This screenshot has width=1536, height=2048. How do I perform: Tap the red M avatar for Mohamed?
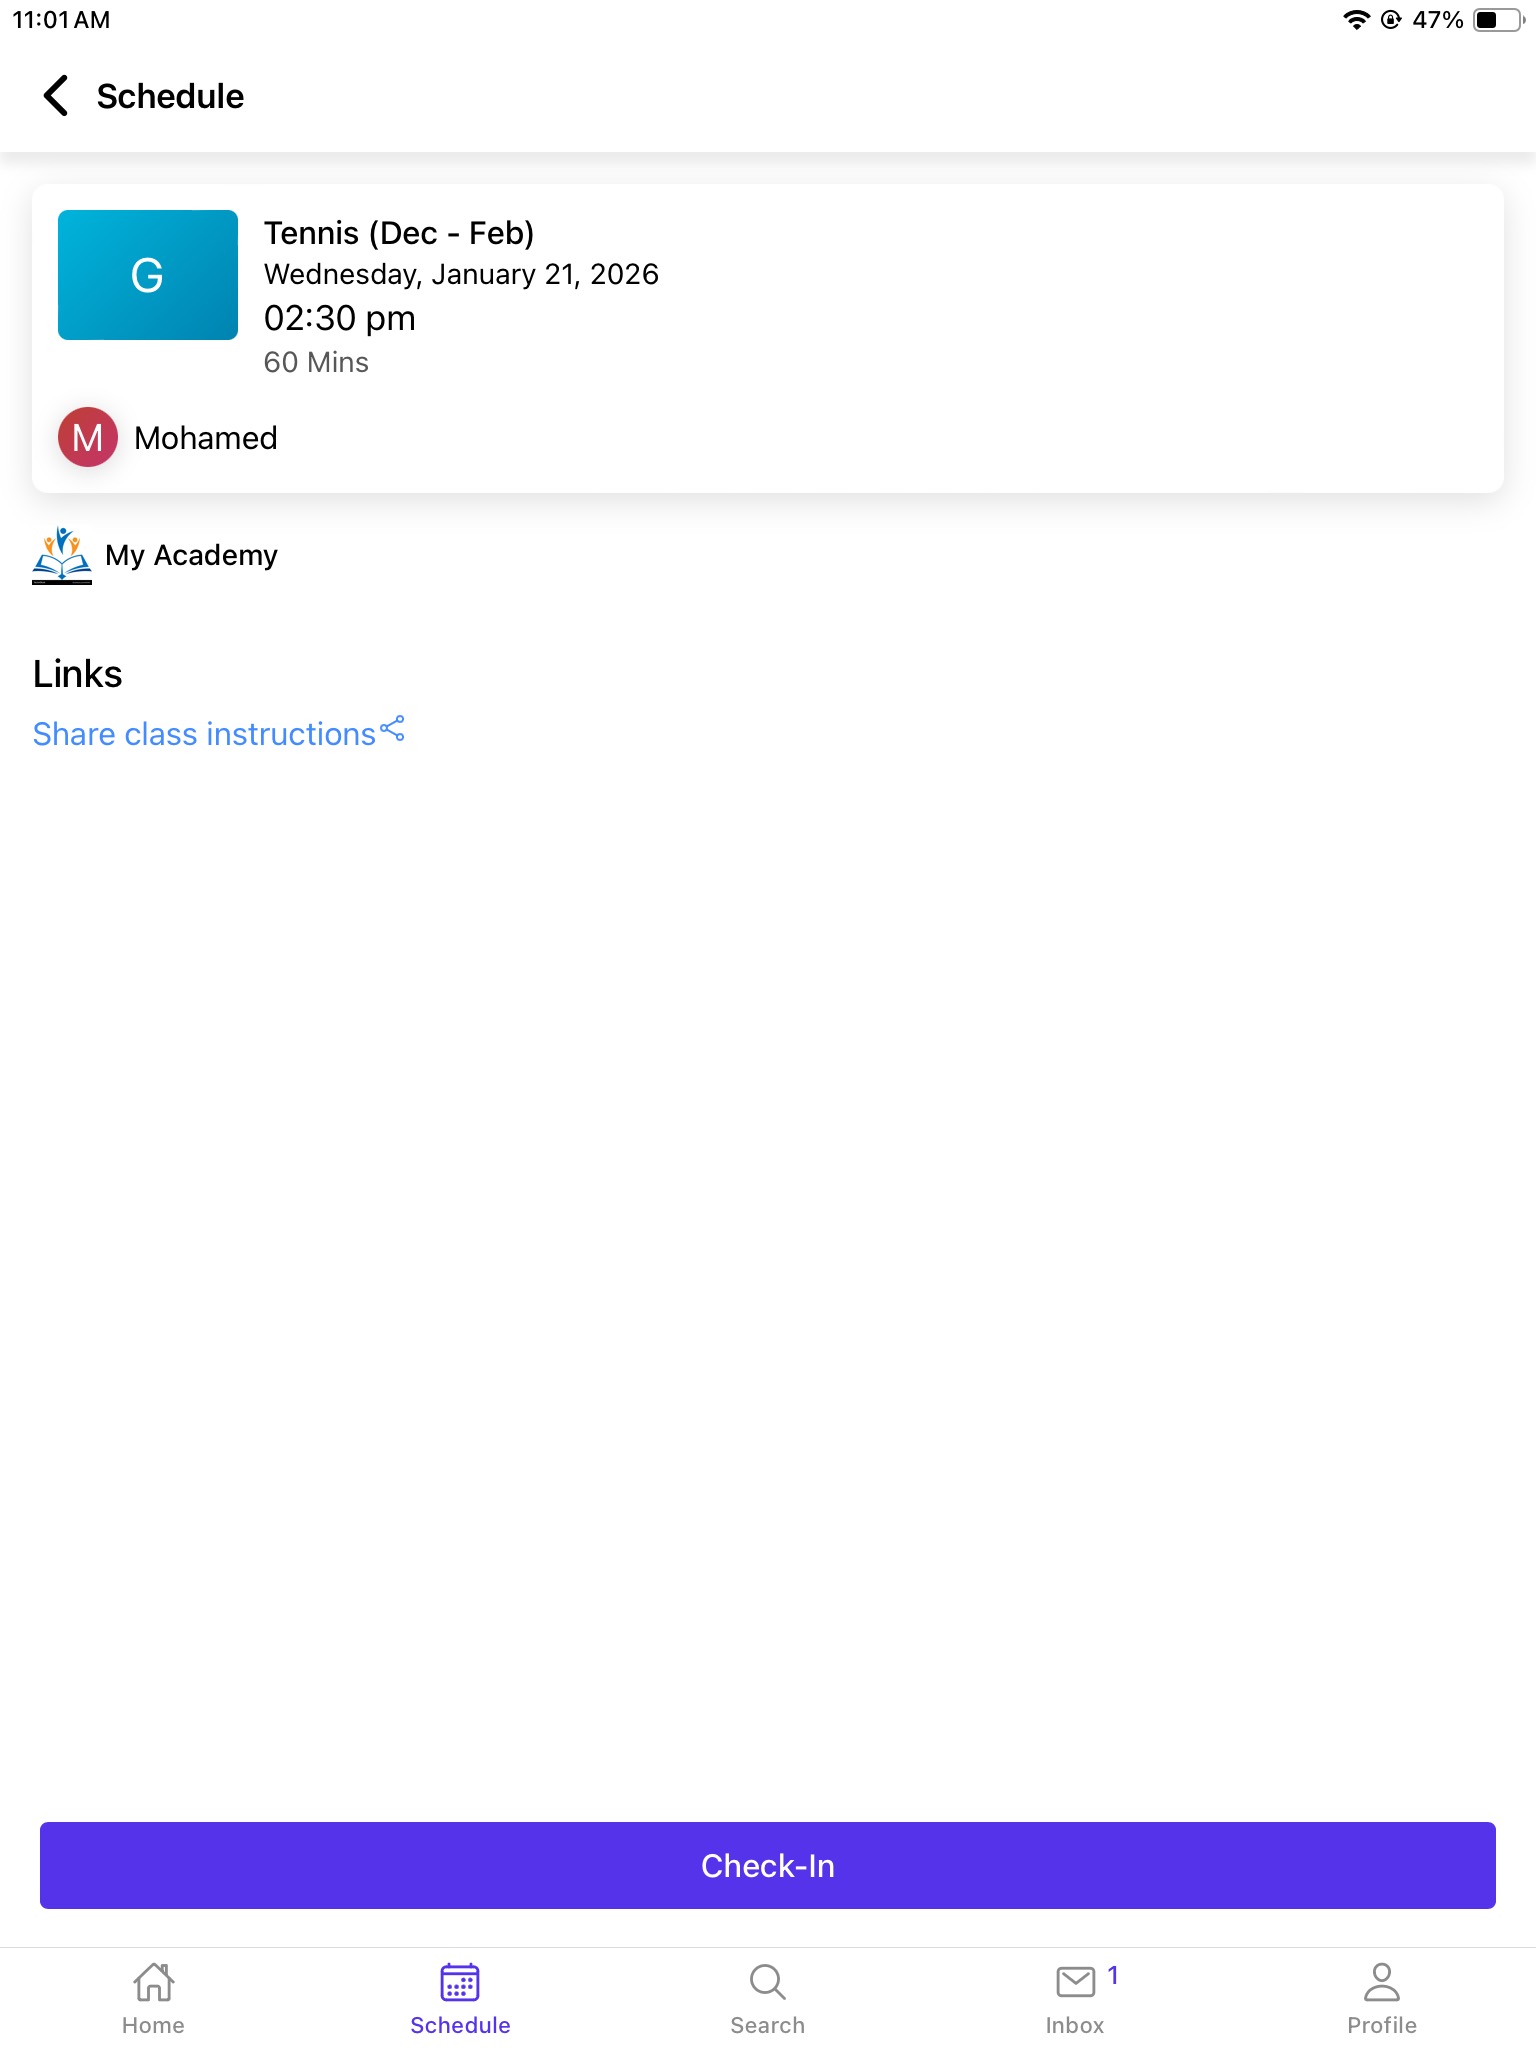(88, 437)
